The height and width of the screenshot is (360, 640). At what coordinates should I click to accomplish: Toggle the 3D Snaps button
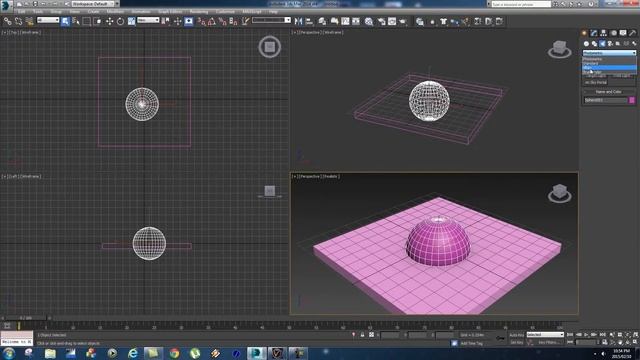201,21
